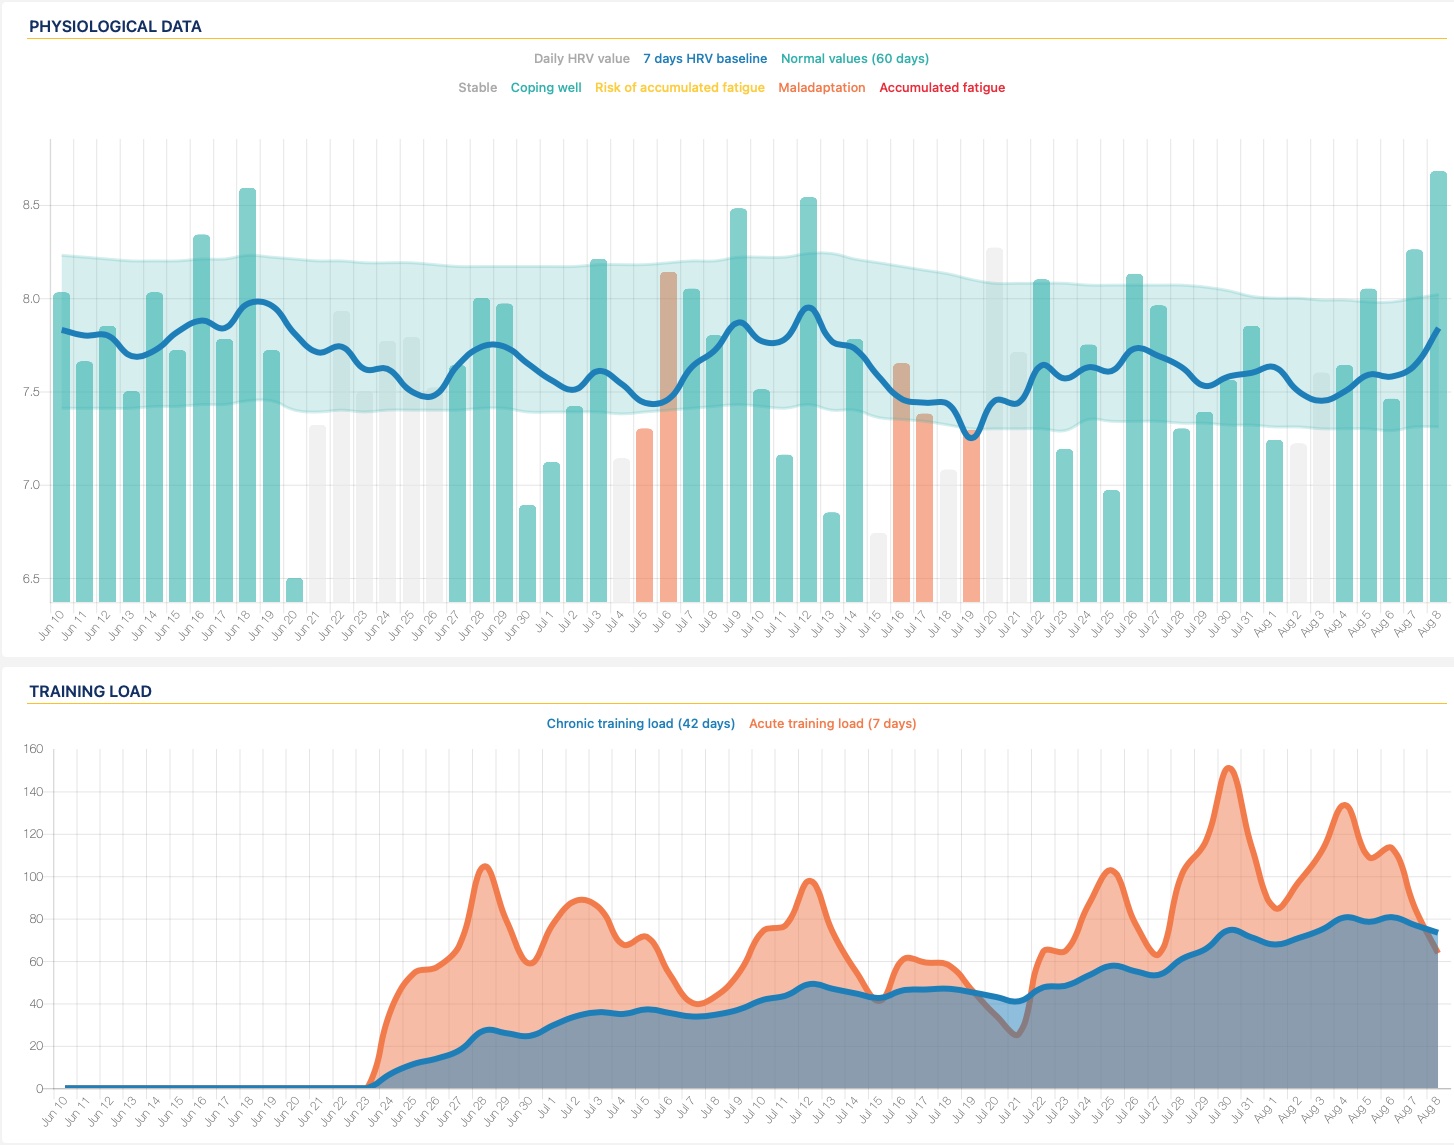Toggle Acute training load (7 days) series
This screenshot has width=1454, height=1145.
click(x=832, y=724)
